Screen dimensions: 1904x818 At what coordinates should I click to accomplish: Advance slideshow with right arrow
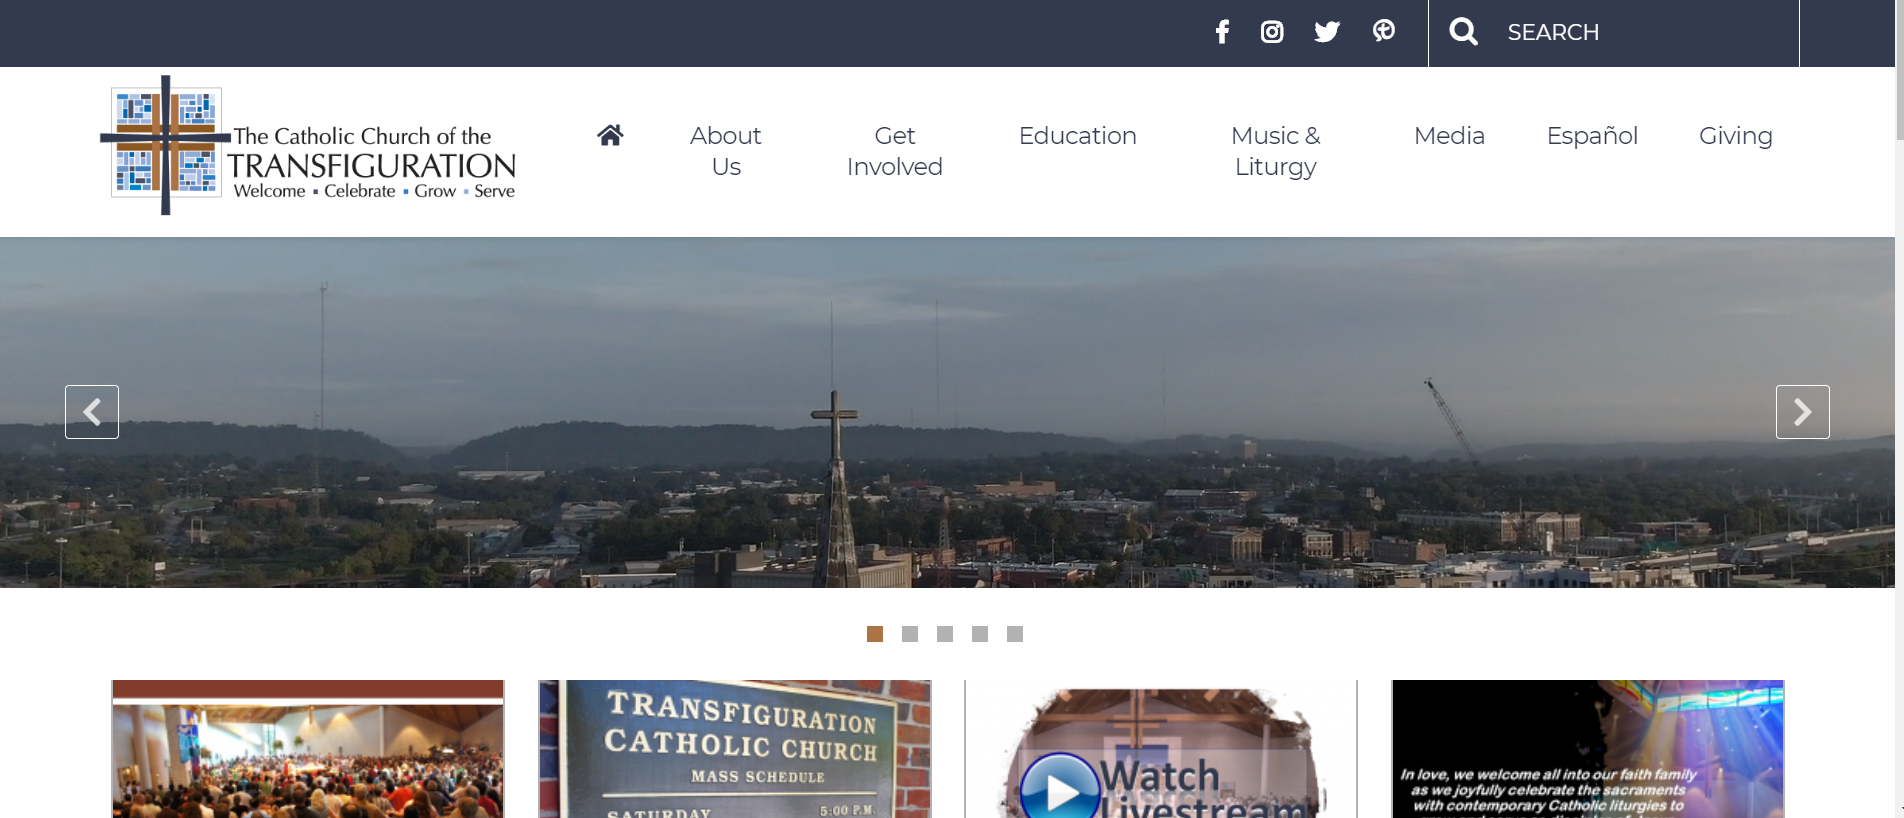tap(1802, 412)
